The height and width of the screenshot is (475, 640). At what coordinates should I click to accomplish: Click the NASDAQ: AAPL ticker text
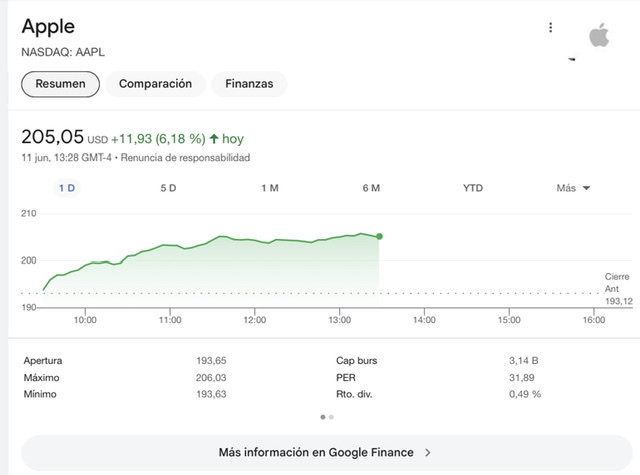click(63, 52)
